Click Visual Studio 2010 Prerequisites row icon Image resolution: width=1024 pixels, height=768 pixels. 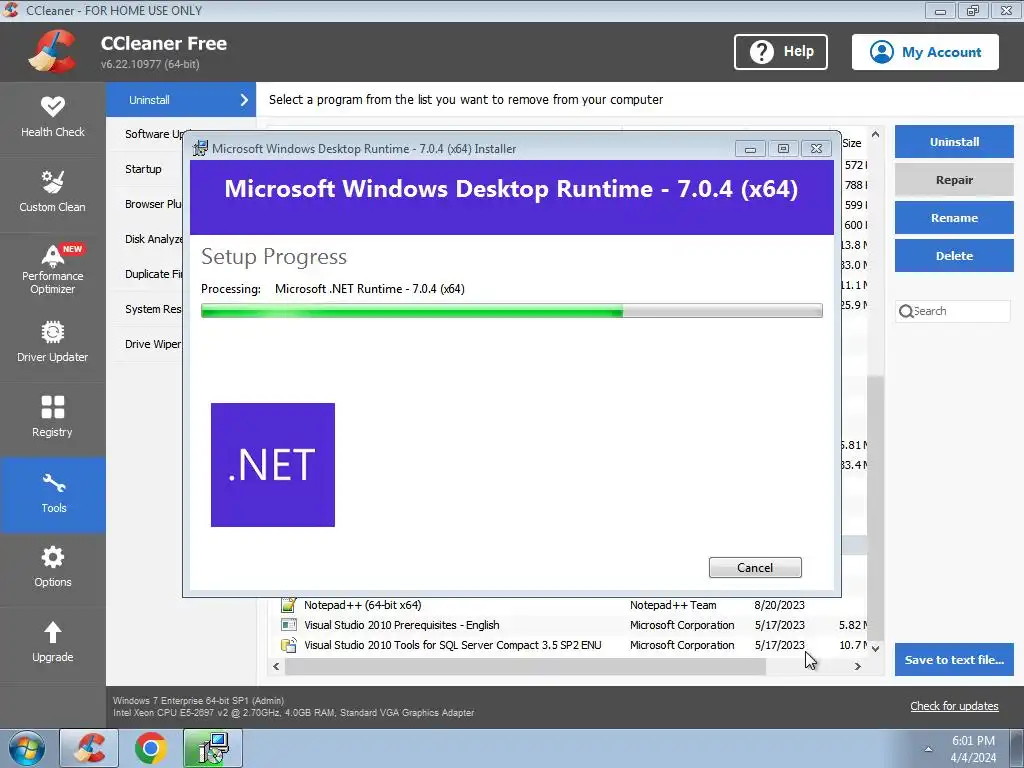(288, 625)
